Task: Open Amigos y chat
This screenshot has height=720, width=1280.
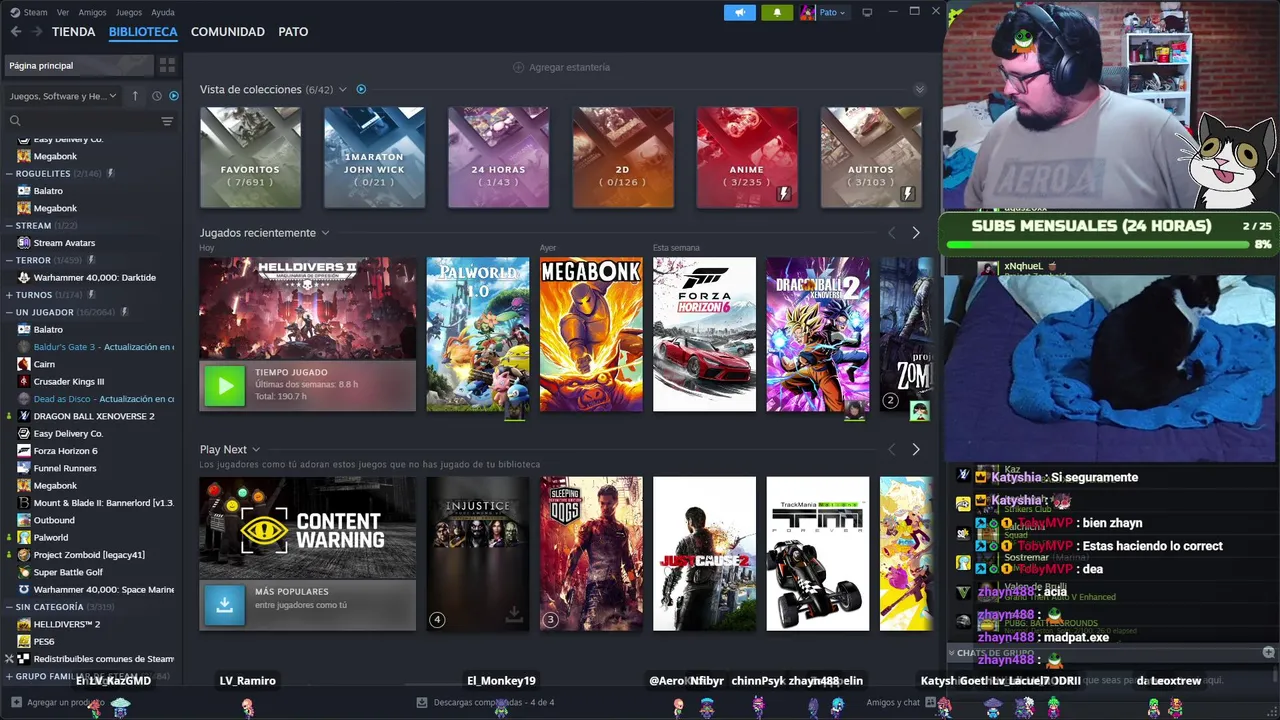Action: [x=893, y=703]
